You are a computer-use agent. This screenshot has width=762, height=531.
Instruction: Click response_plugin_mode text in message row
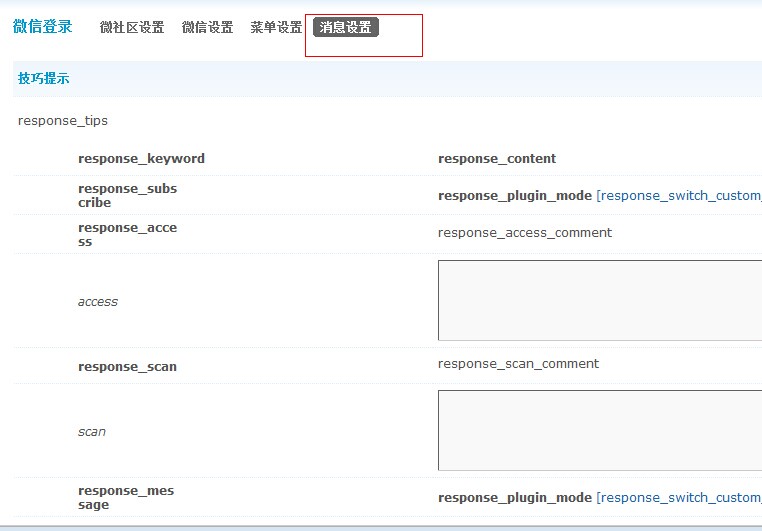[x=515, y=497]
